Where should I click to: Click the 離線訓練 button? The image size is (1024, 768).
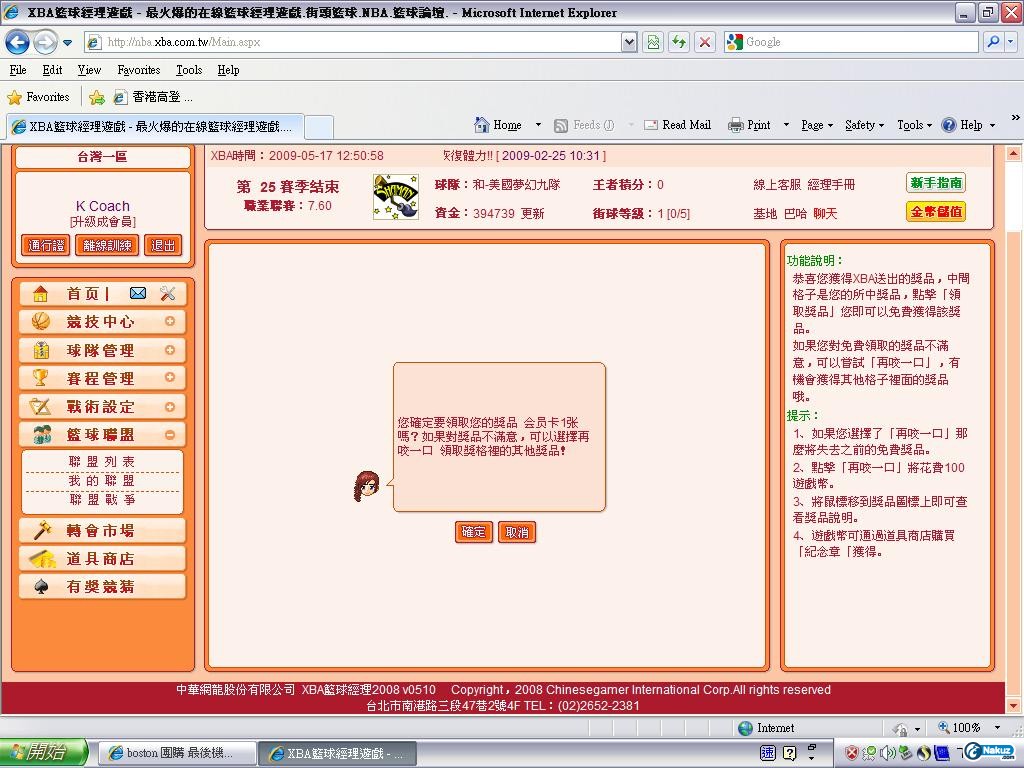107,246
